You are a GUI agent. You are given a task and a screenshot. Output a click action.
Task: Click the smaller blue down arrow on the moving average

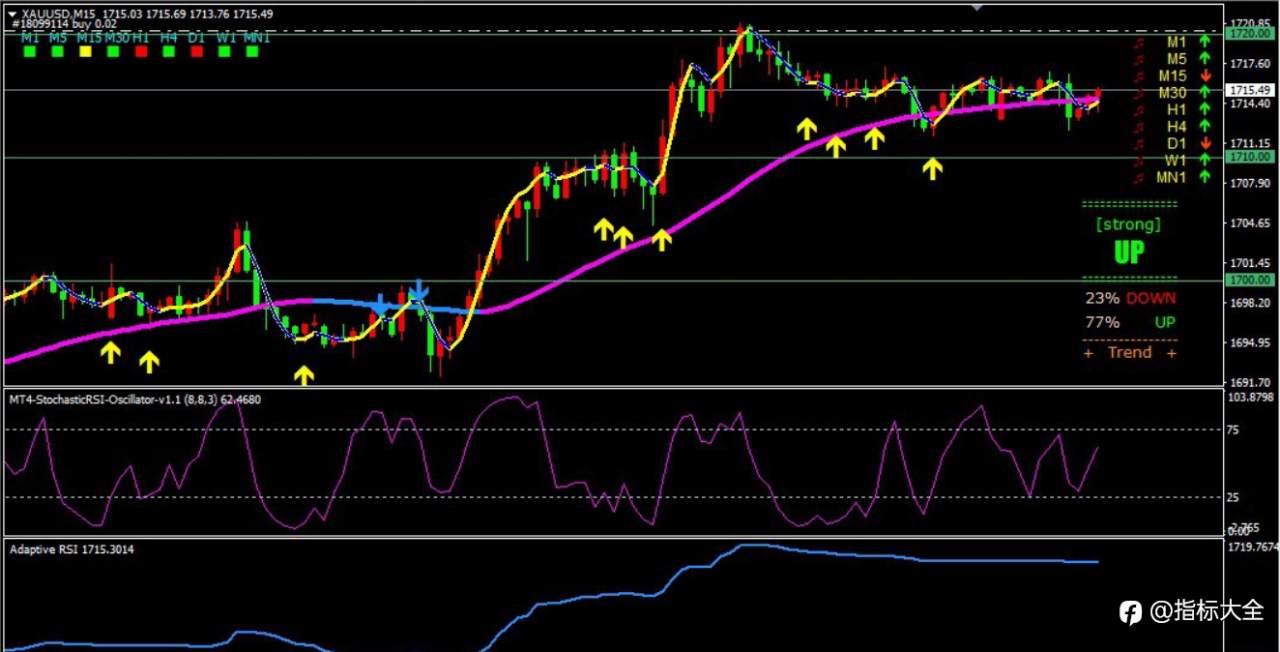(380, 304)
